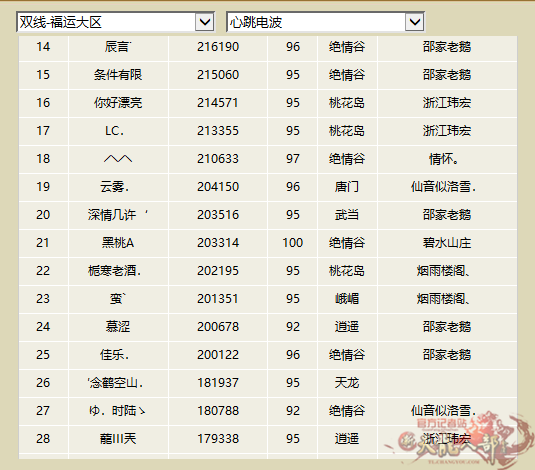Screen dimensions: 535x470
Task: Click score value 210633
Action: tap(218, 159)
